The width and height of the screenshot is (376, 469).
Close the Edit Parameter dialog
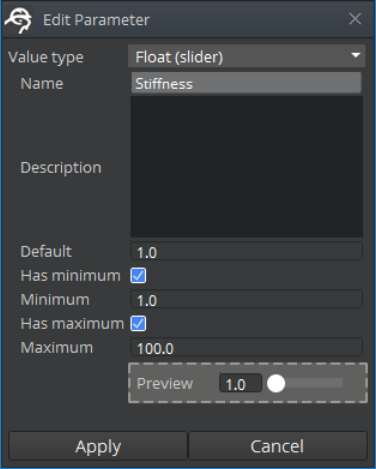(355, 19)
